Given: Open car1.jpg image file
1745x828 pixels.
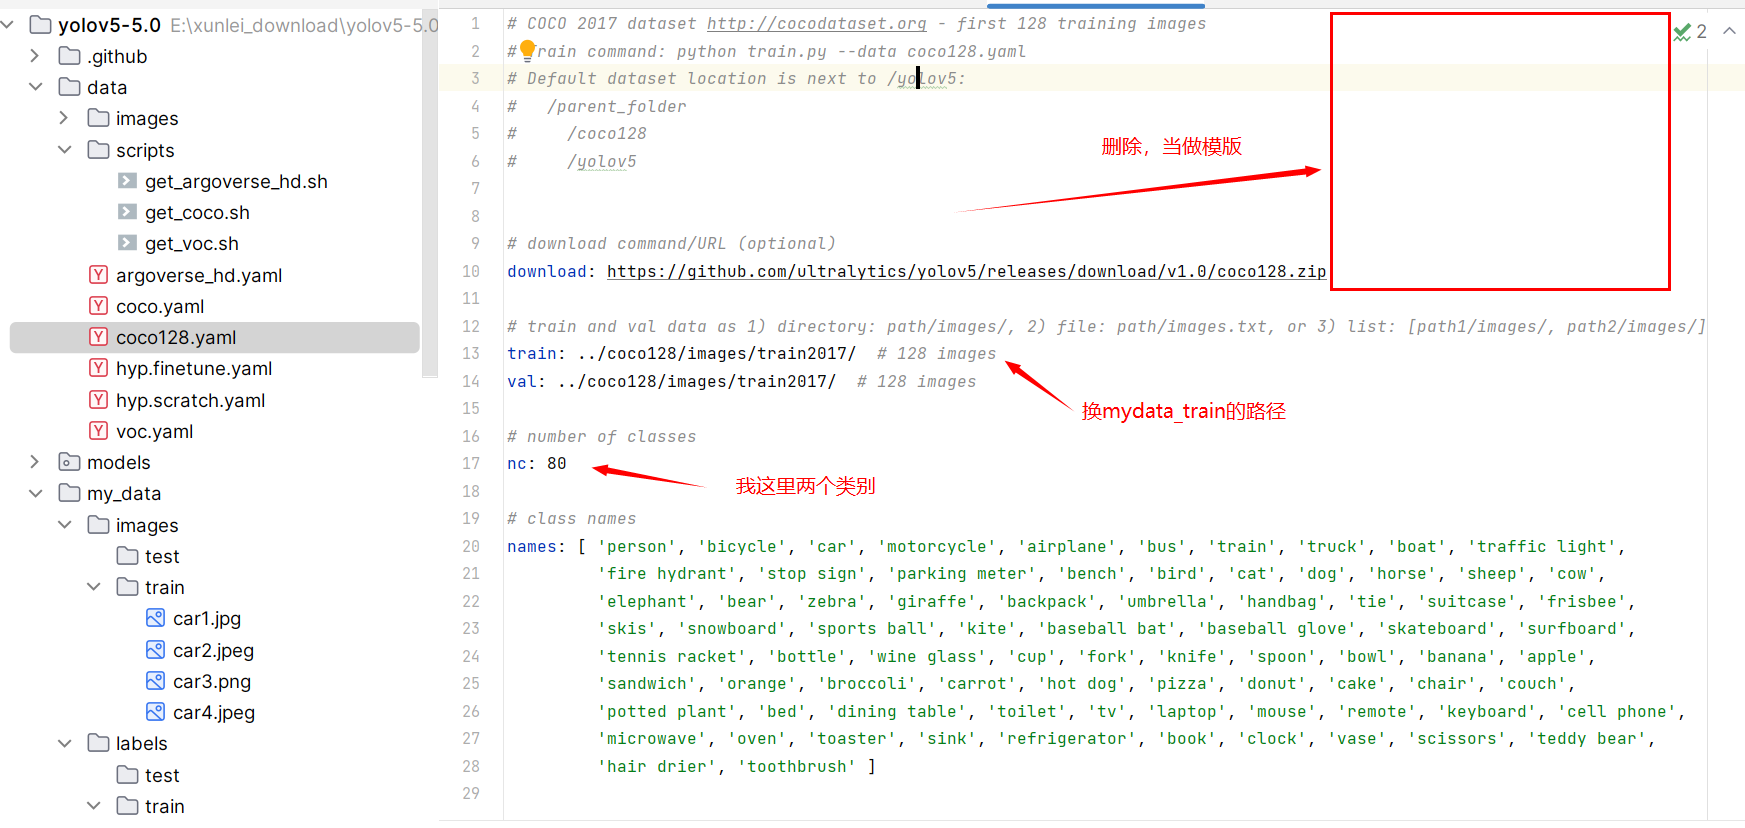Looking at the screenshot, I should [207, 618].
